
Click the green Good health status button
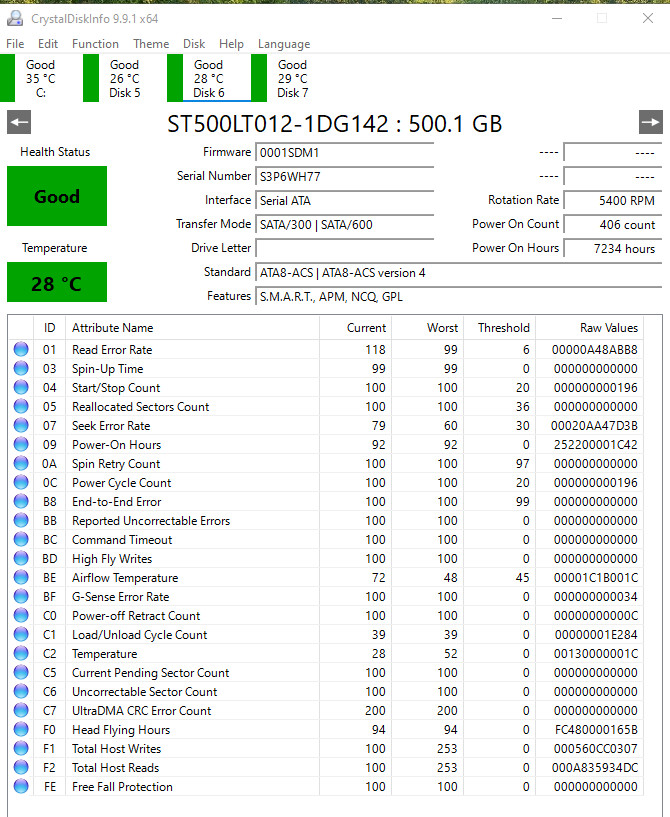pyautogui.click(x=57, y=196)
